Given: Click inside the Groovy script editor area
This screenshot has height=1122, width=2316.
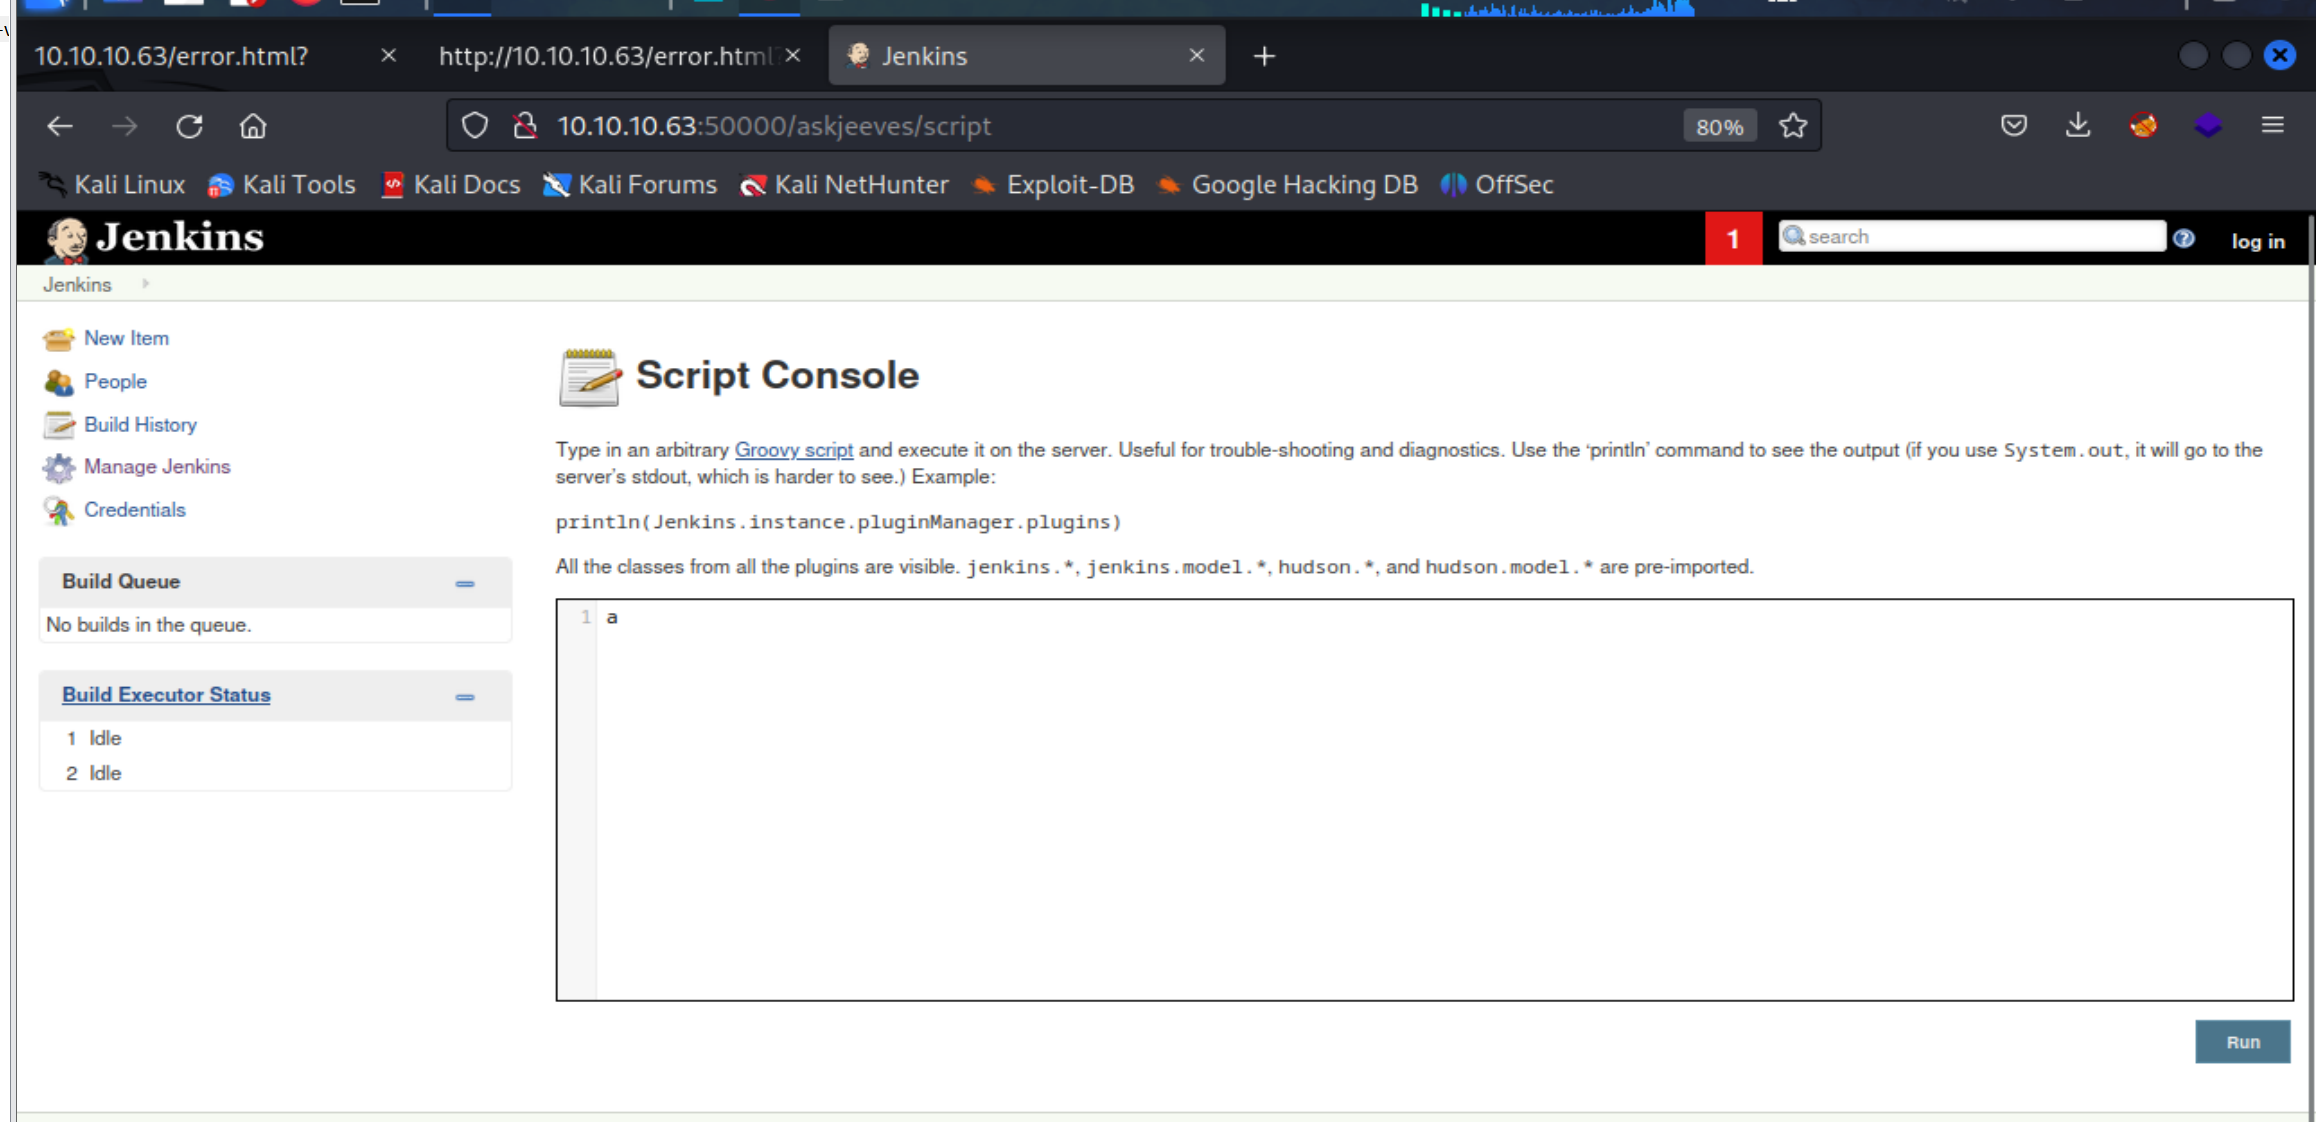Looking at the screenshot, I should pos(1444,800).
